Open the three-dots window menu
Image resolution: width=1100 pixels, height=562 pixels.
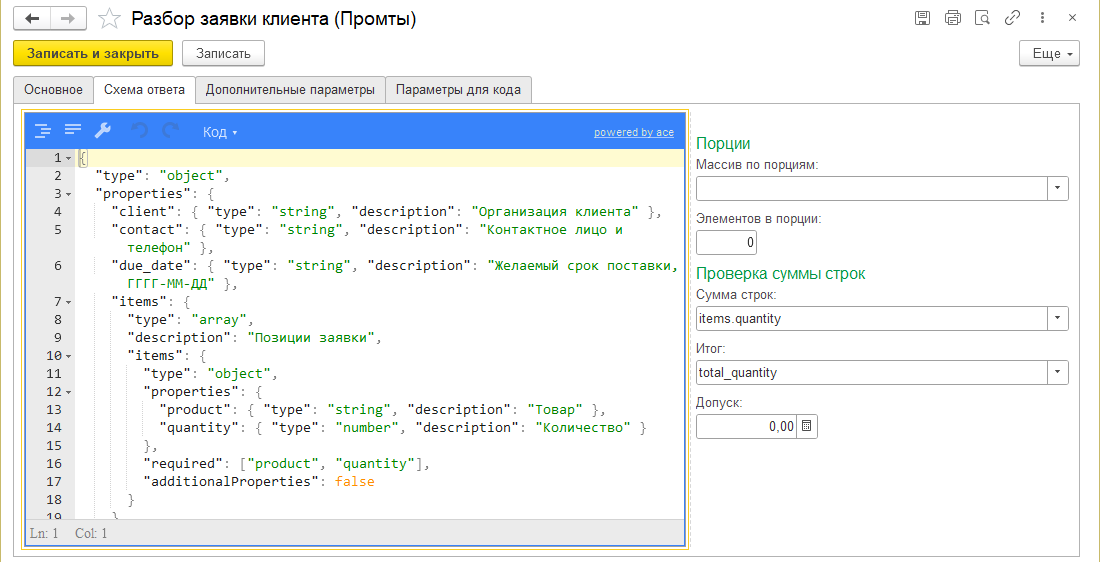coord(1042,18)
